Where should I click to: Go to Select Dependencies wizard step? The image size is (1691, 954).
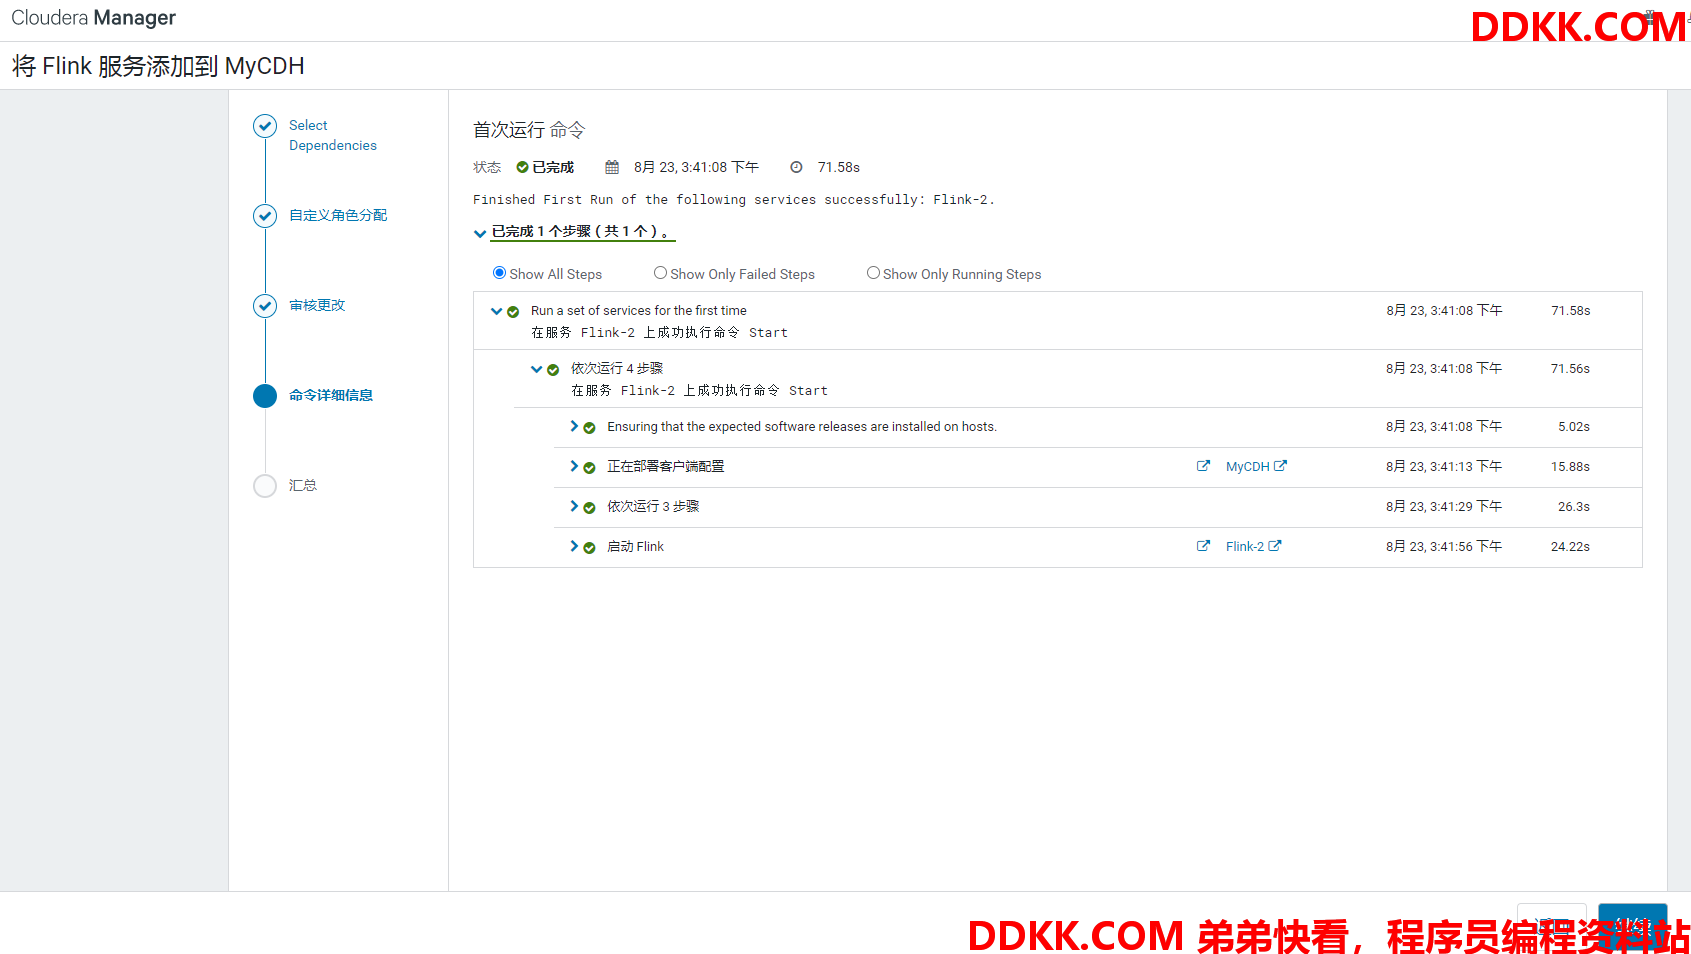[333, 135]
